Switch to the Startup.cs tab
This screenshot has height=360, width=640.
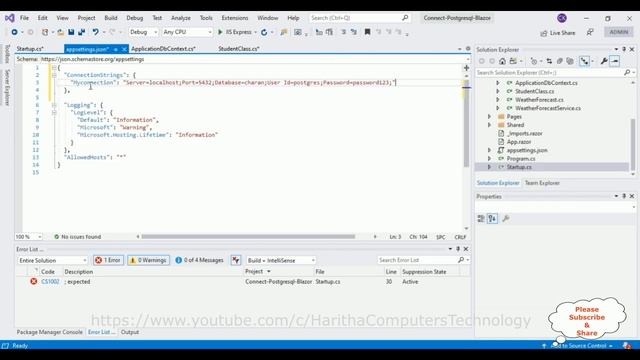[30, 49]
